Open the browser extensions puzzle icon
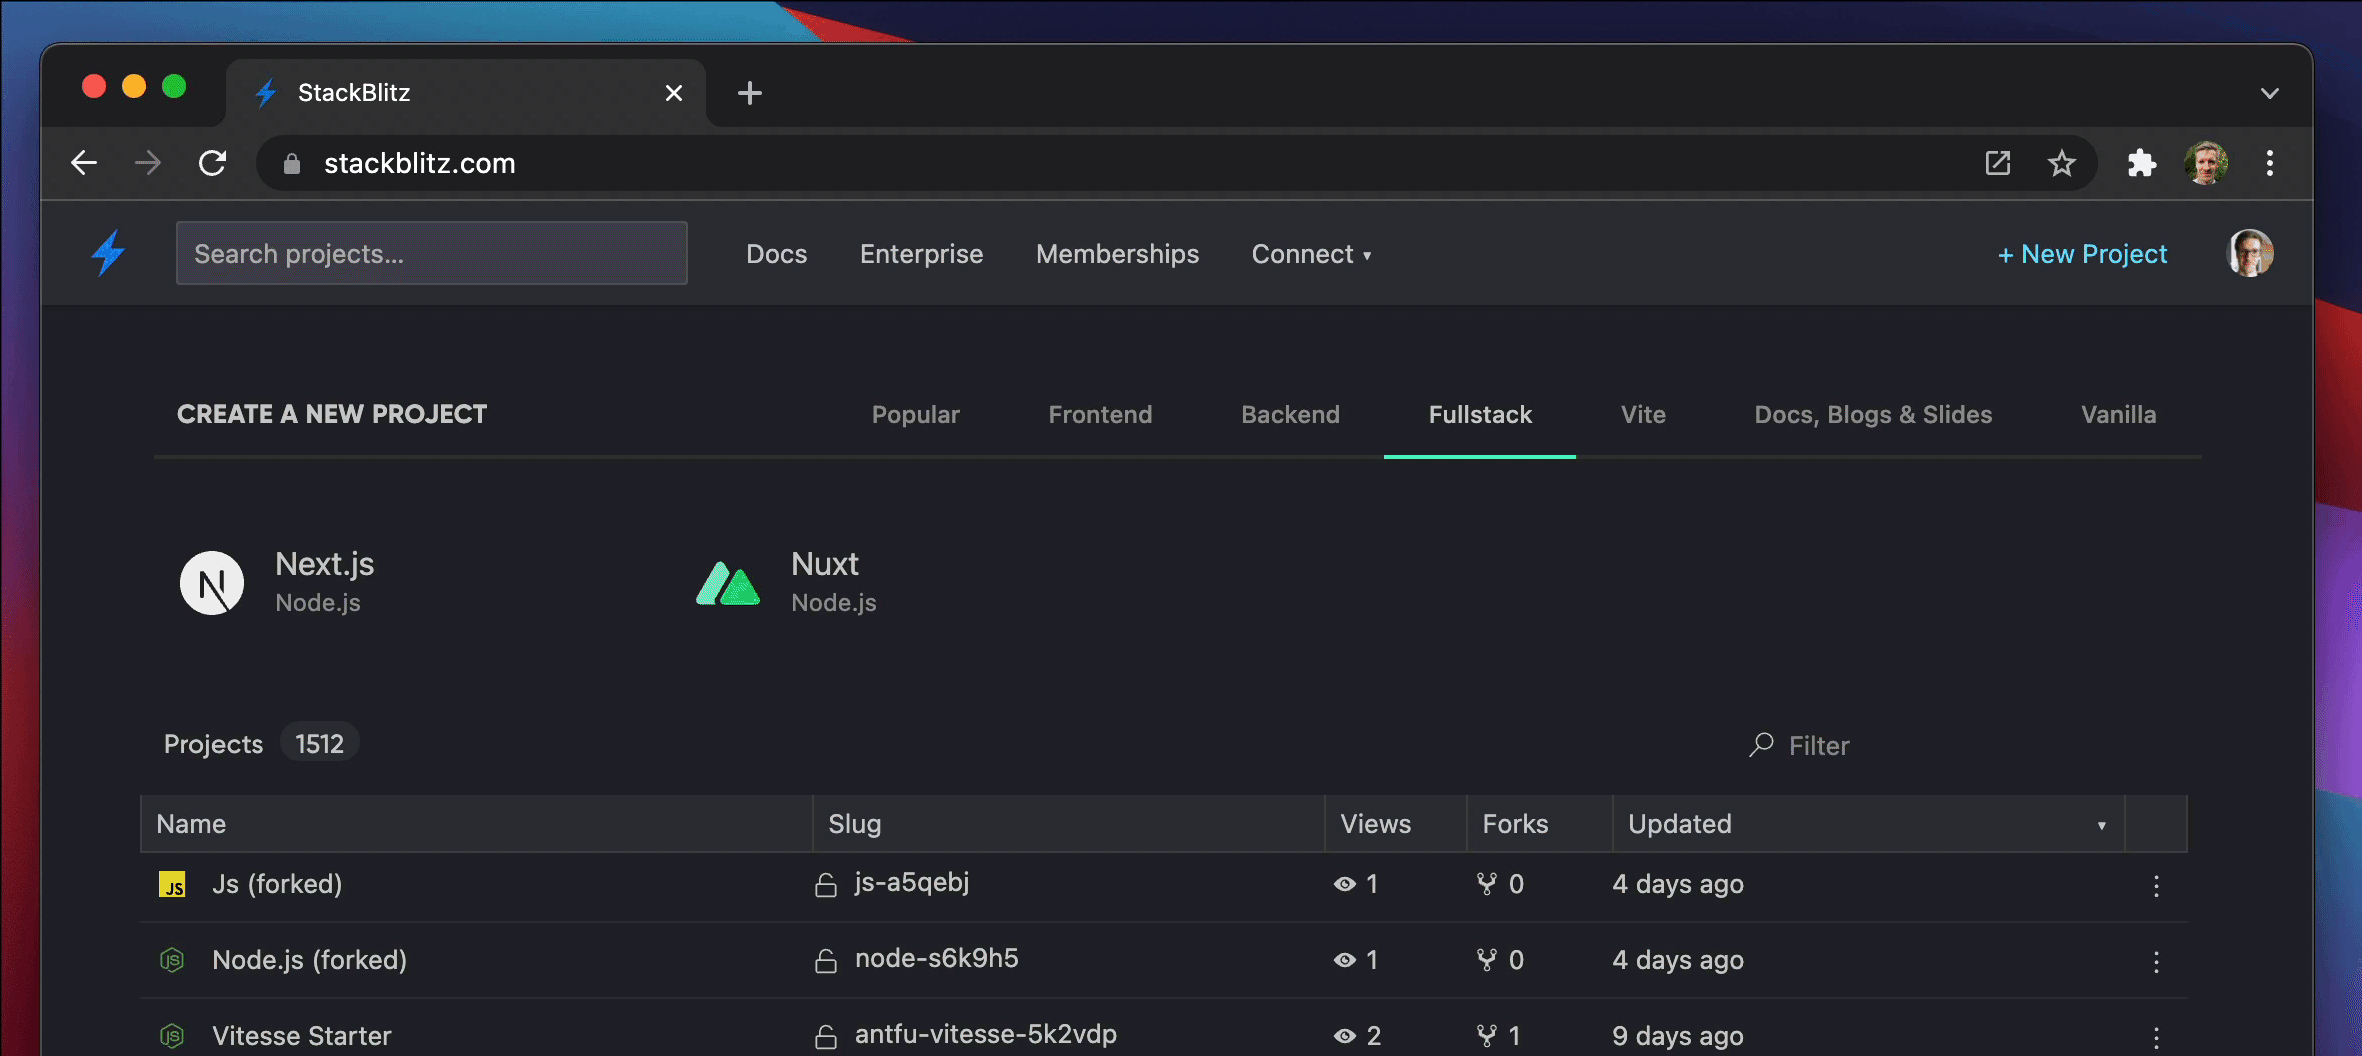Image resolution: width=2362 pixels, height=1056 pixels. point(2141,163)
